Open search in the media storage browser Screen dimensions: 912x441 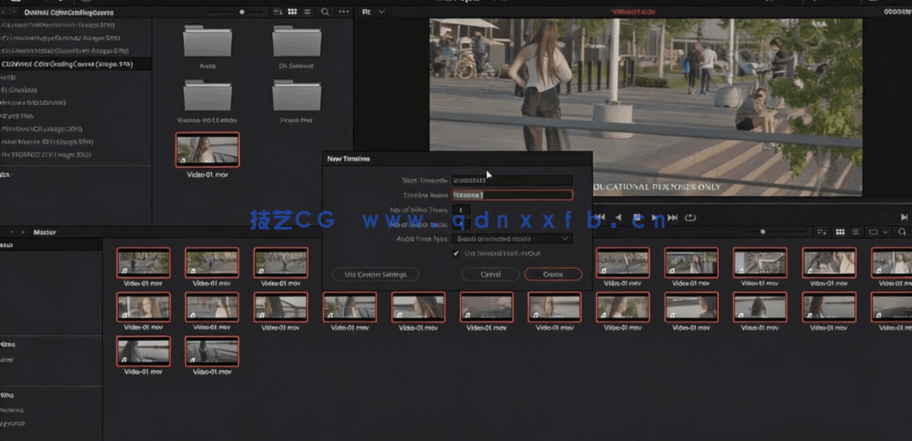coord(325,12)
